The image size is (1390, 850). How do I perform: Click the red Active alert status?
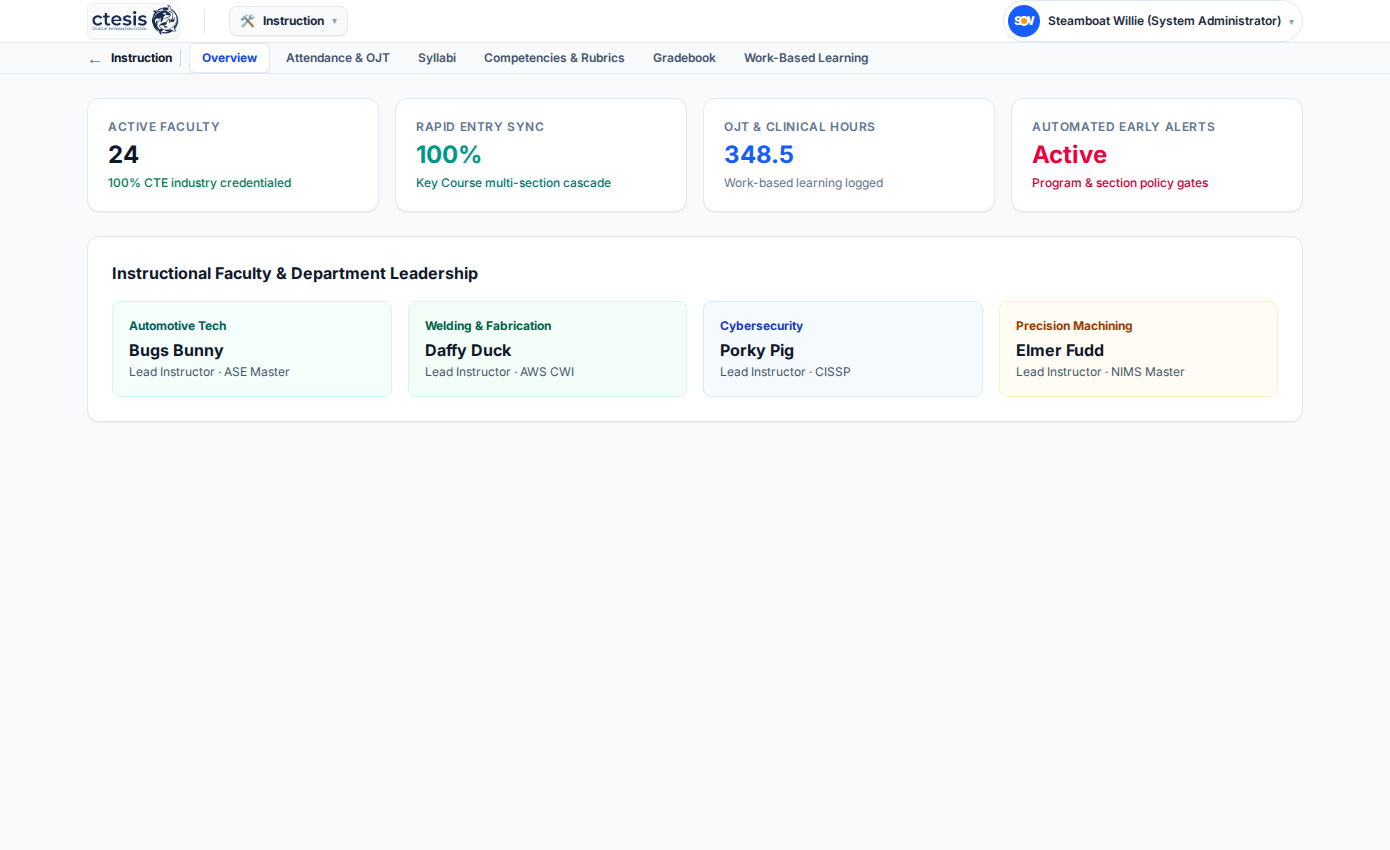tap(1069, 155)
